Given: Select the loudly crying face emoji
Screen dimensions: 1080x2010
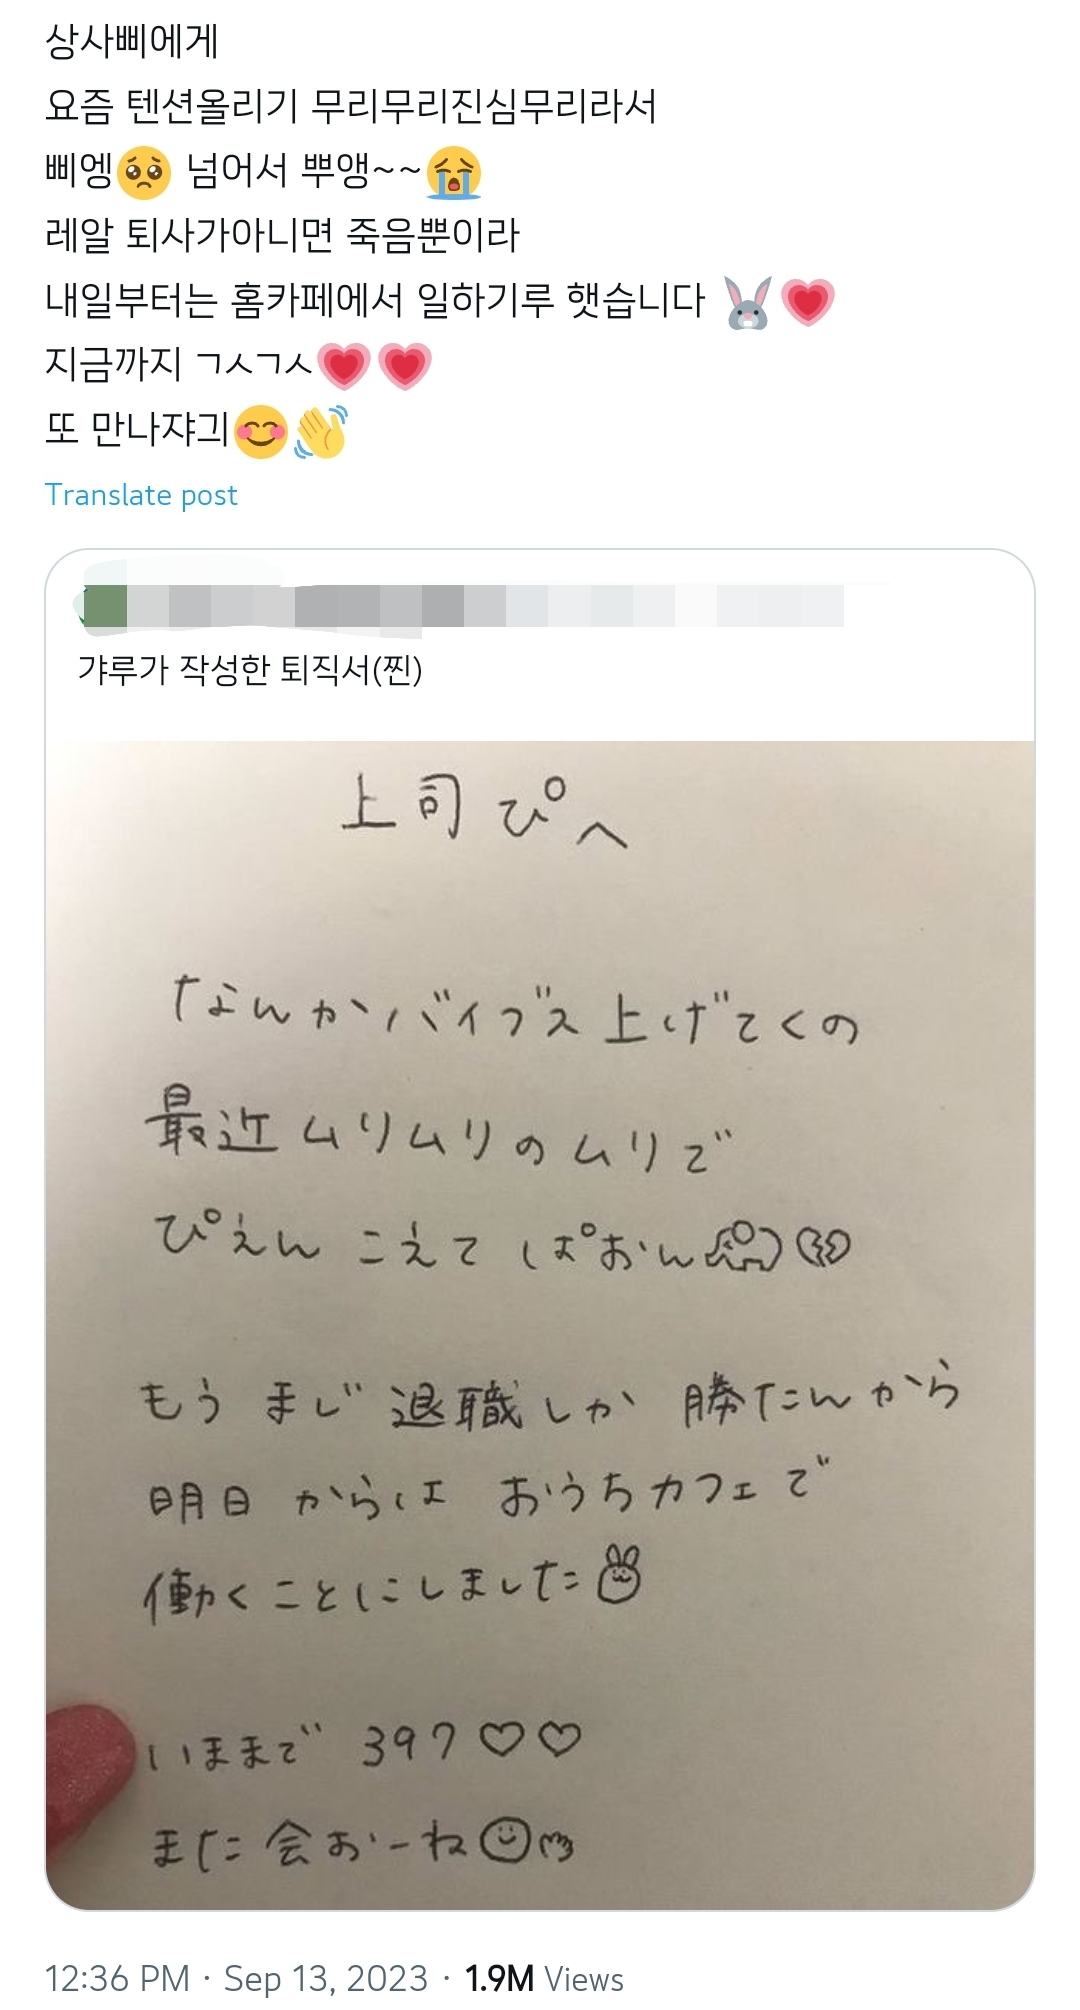Looking at the screenshot, I should click(453, 172).
